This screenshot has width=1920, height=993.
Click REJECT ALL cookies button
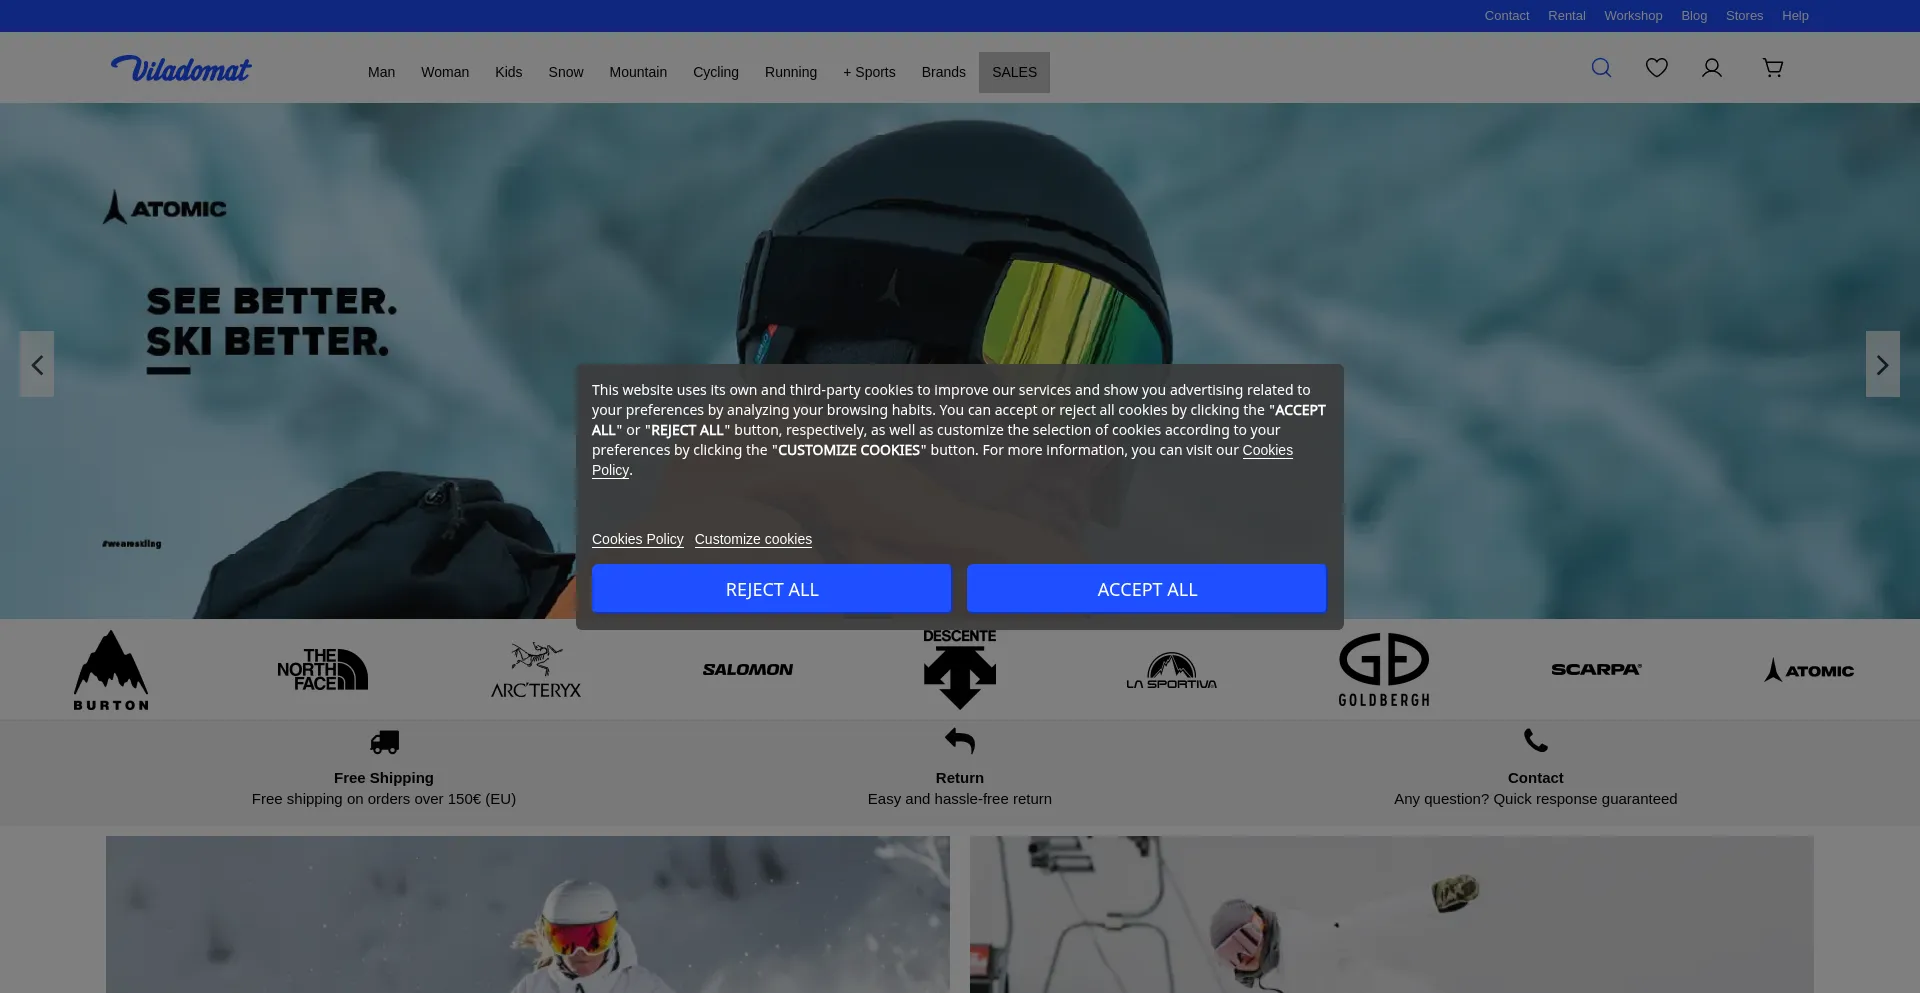click(x=771, y=589)
